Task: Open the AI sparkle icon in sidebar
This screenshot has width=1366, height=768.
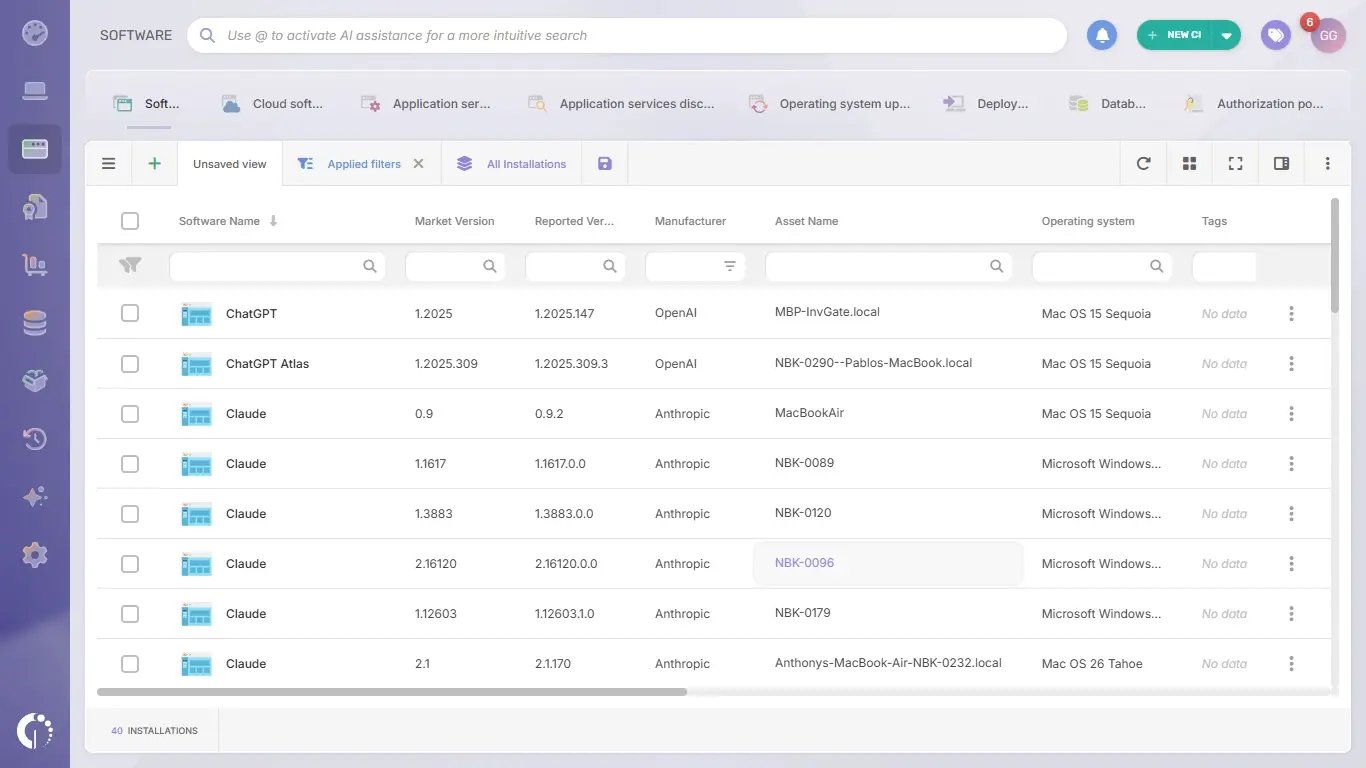Action: pos(35,497)
